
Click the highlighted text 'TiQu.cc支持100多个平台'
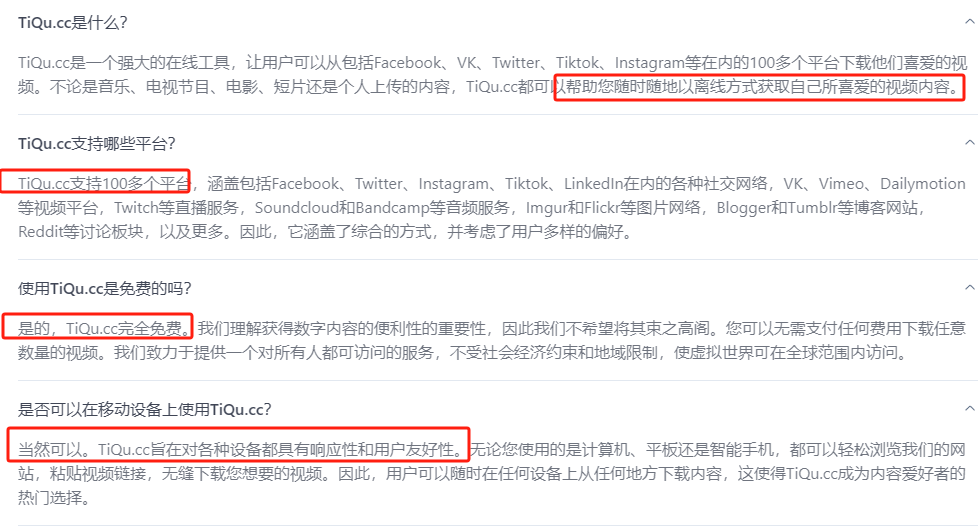click(x=104, y=184)
